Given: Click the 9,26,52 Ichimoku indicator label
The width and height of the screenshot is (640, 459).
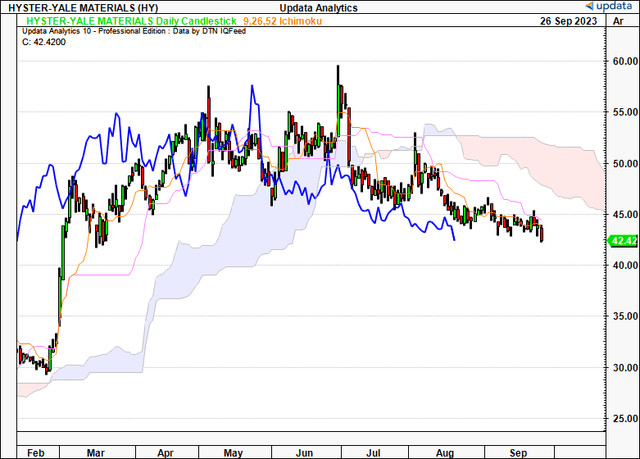Looking at the screenshot, I should (x=282, y=21).
